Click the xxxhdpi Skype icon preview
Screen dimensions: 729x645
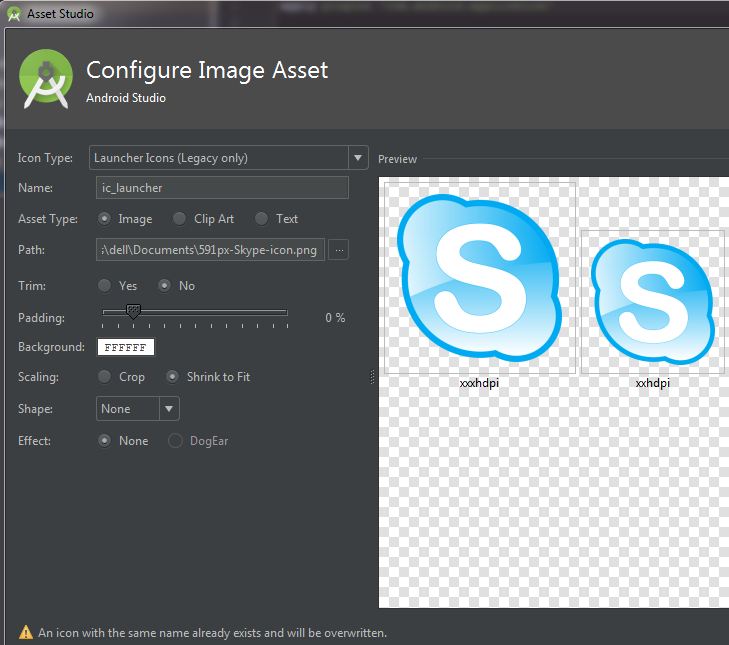tap(479, 277)
